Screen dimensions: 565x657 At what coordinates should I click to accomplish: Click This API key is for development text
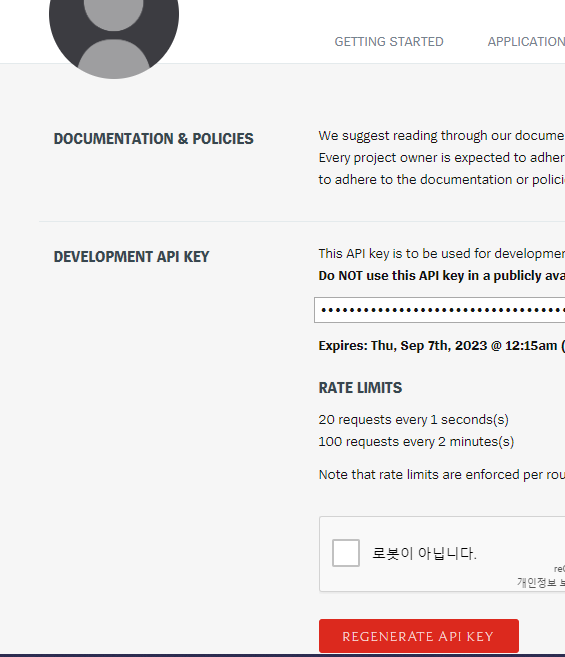click(x=442, y=253)
